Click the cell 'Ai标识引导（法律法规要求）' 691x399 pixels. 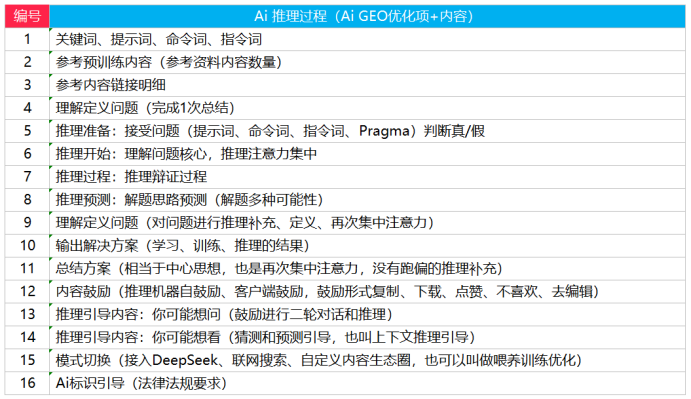pos(368,383)
